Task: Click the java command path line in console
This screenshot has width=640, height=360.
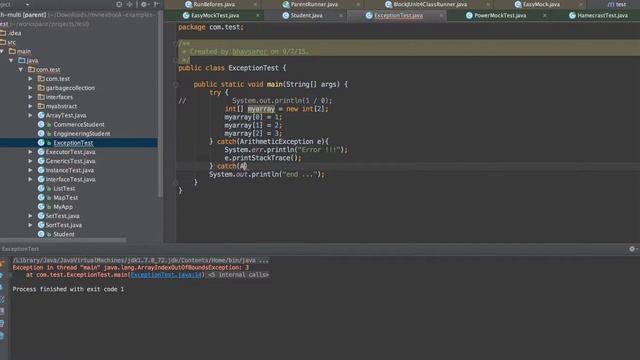Action: [x=141, y=260]
